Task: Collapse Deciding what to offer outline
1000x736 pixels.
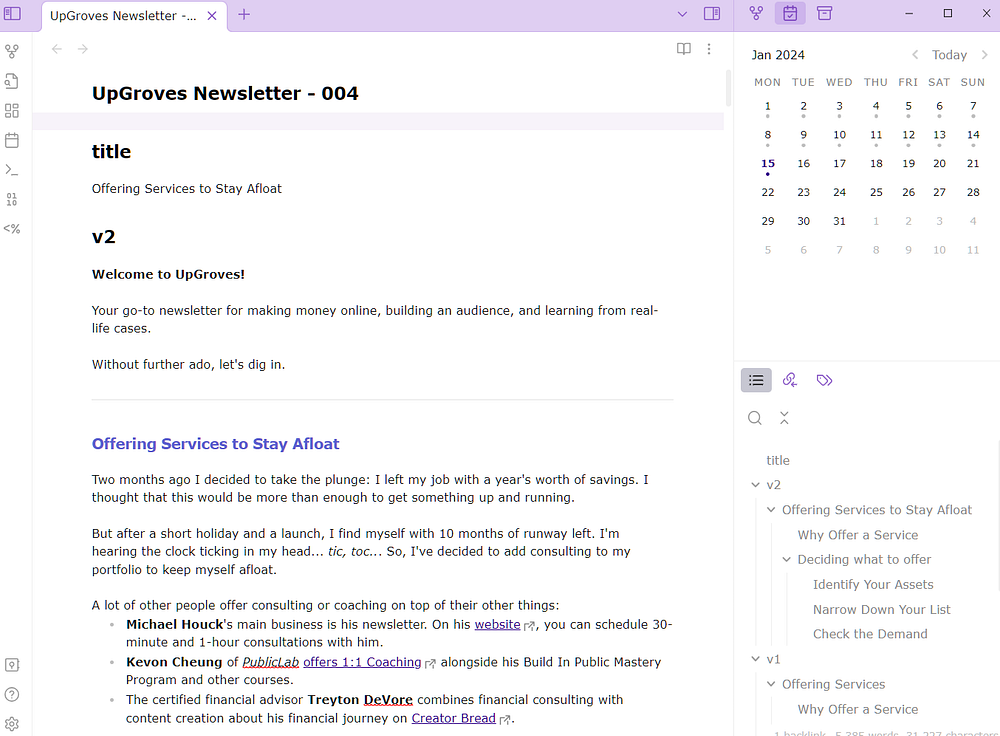Action: [x=786, y=559]
